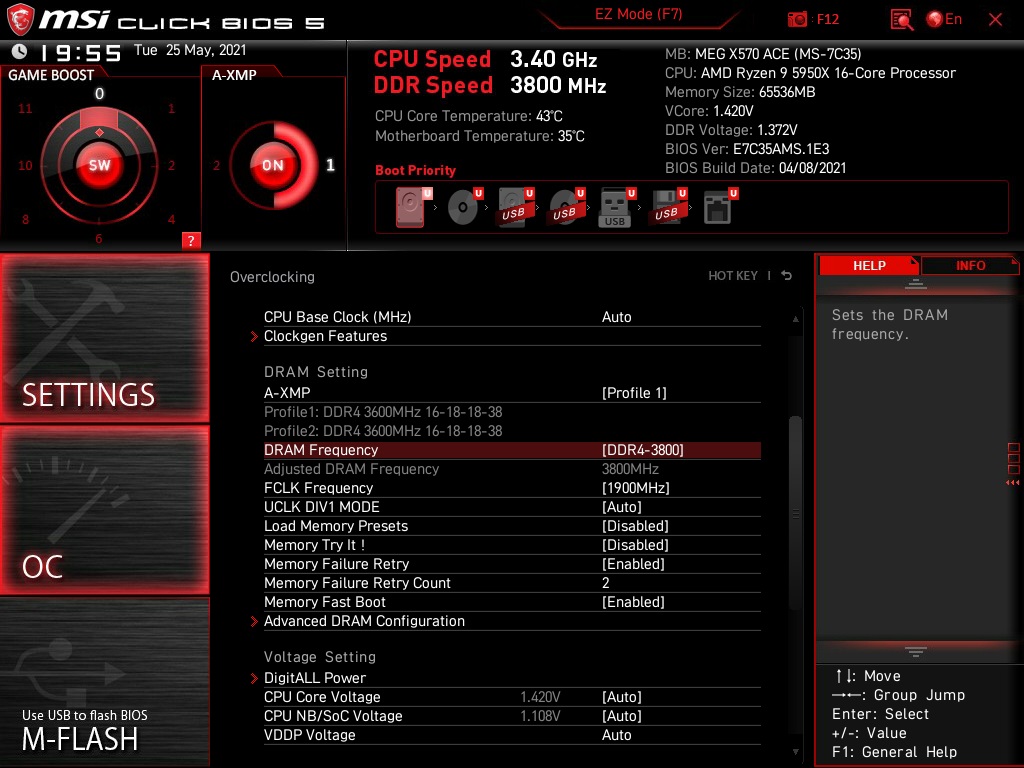Toggle the Game Boost SW knob

(99, 165)
